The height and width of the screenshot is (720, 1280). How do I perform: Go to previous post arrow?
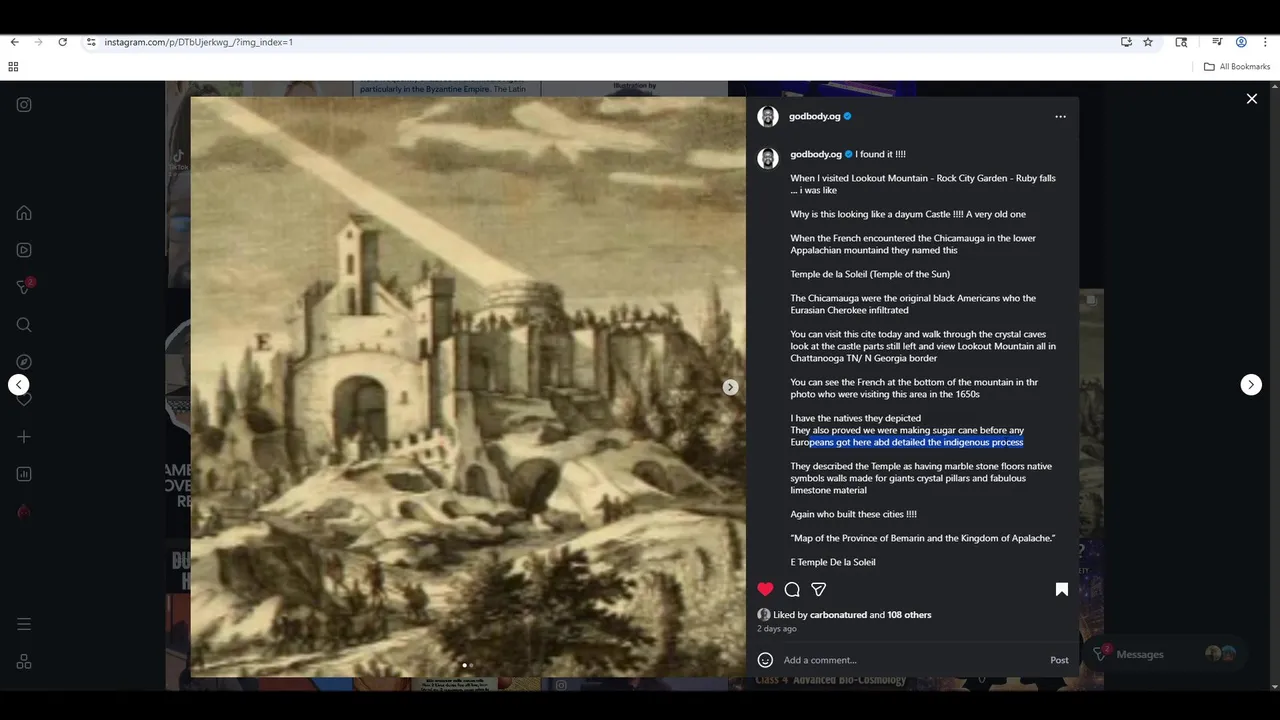[18, 385]
